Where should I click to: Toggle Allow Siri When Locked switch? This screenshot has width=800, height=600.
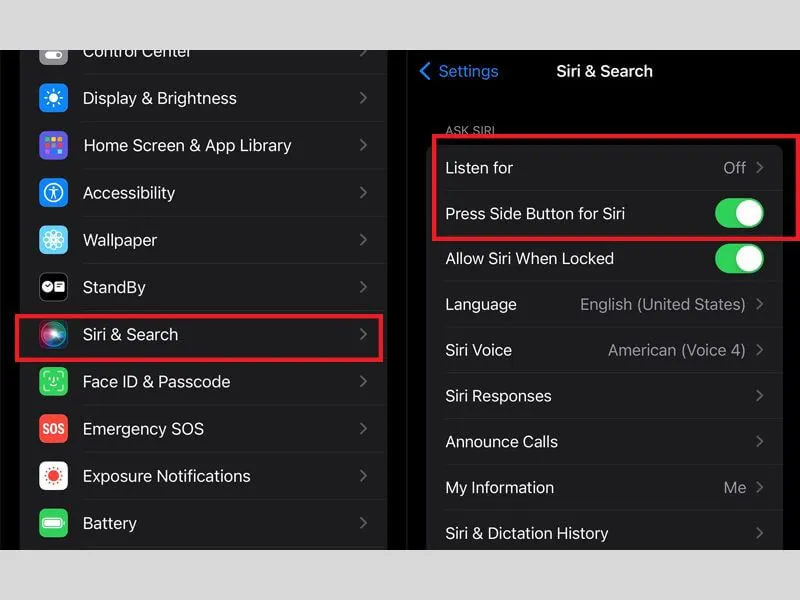739,259
